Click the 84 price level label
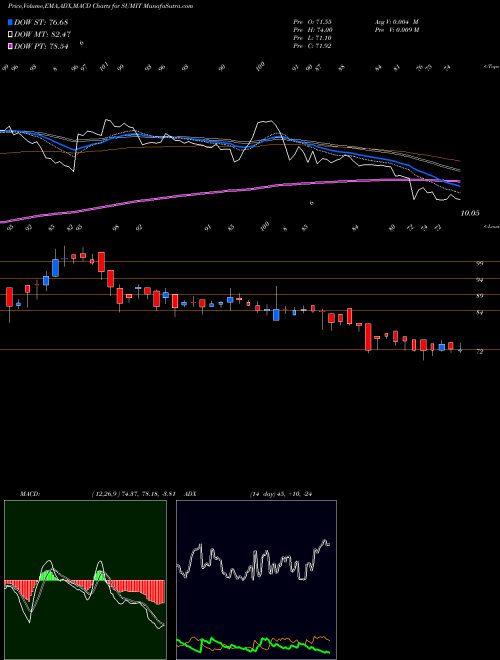The width and height of the screenshot is (500, 660). tap(479, 313)
